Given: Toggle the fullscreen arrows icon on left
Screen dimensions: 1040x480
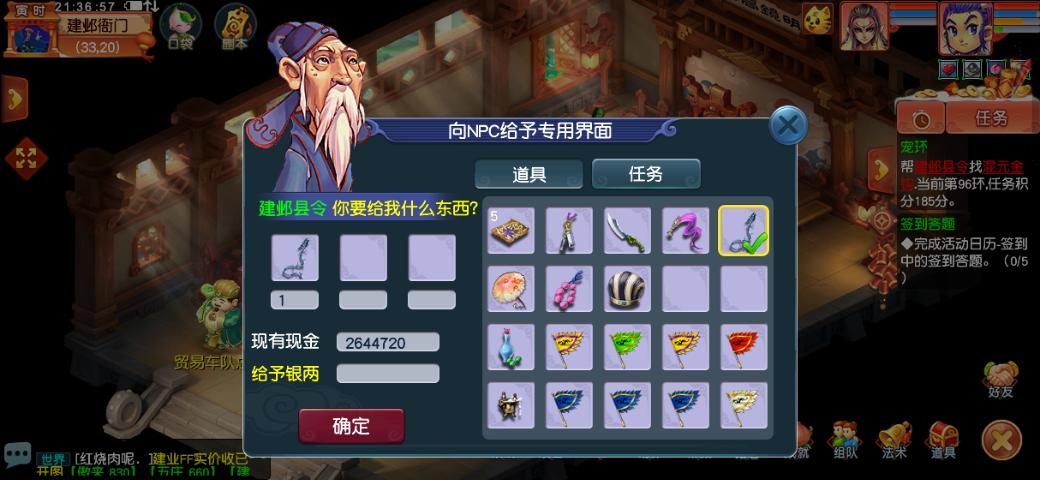Looking at the screenshot, I should [26, 158].
